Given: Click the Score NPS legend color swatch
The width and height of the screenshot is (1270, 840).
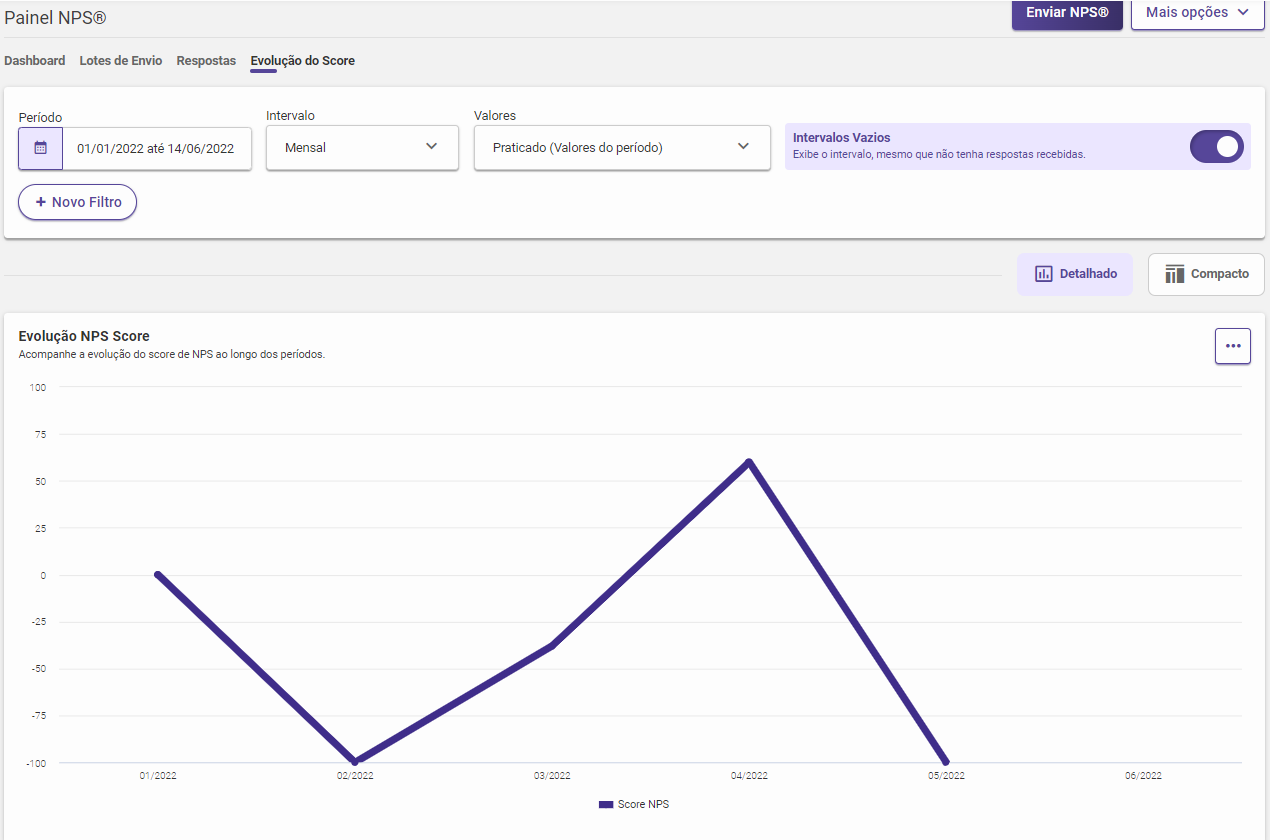Looking at the screenshot, I should 605,804.
